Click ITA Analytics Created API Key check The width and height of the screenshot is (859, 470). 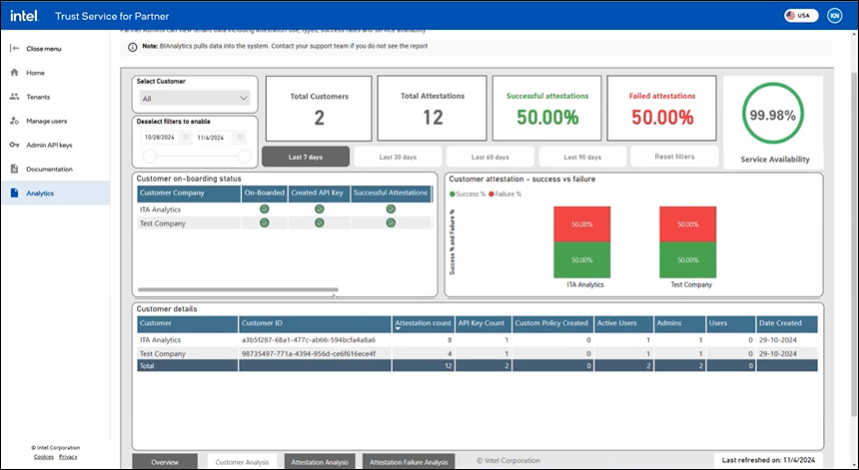[319, 209]
